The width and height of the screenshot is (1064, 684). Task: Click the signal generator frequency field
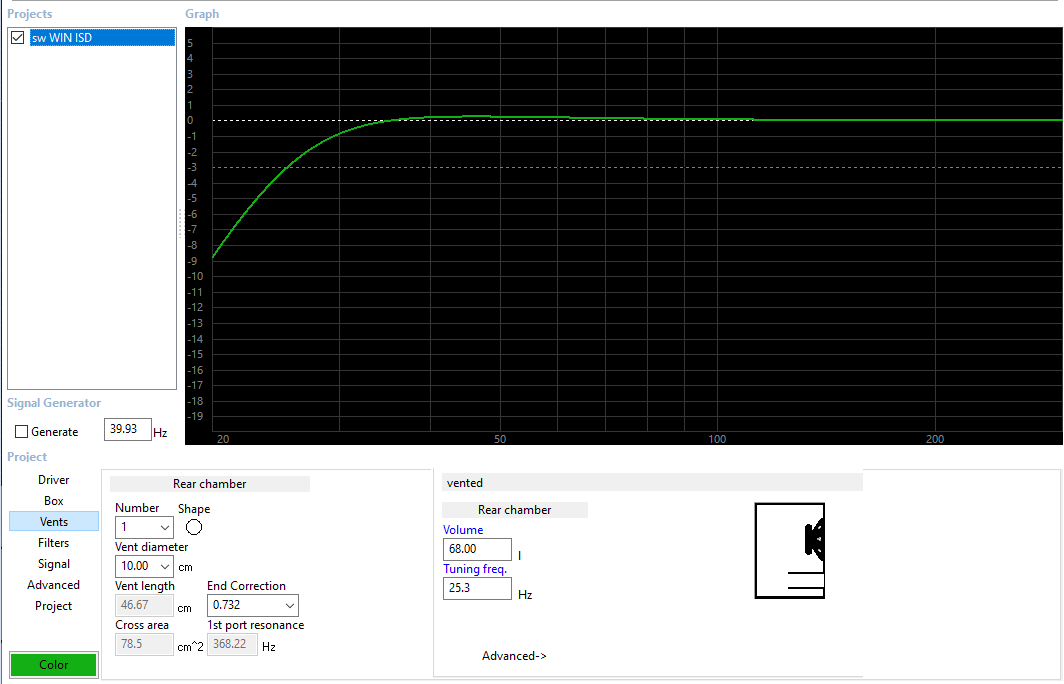coord(128,429)
